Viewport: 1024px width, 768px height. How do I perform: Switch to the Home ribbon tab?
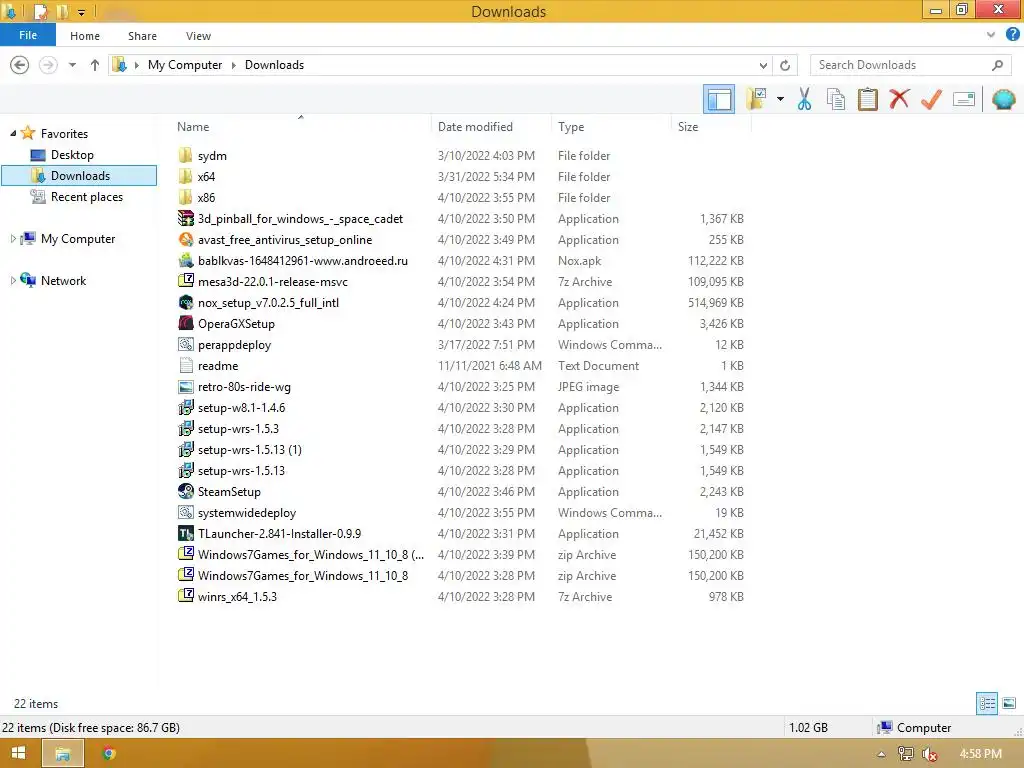(x=85, y=36)
